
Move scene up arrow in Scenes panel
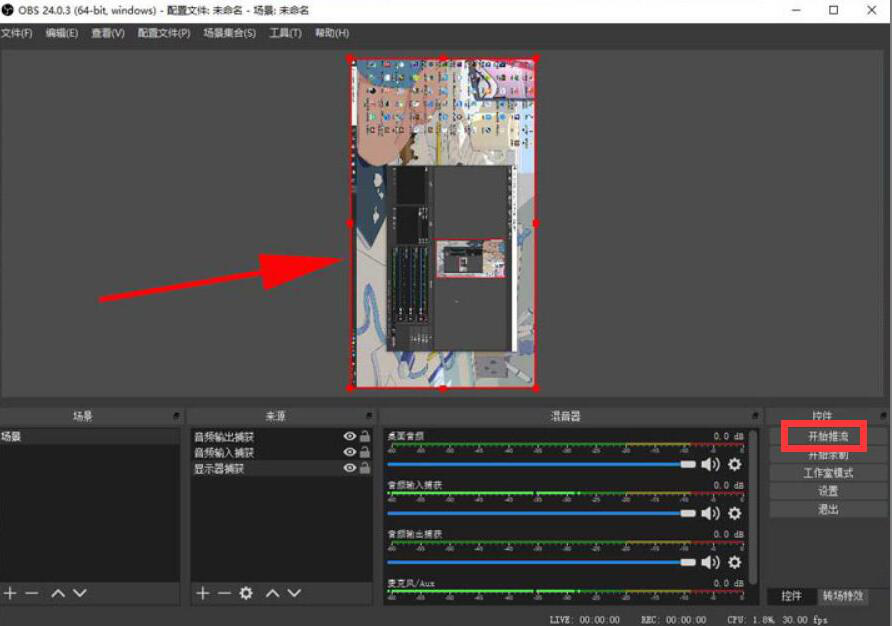click(x=58, y=593)
